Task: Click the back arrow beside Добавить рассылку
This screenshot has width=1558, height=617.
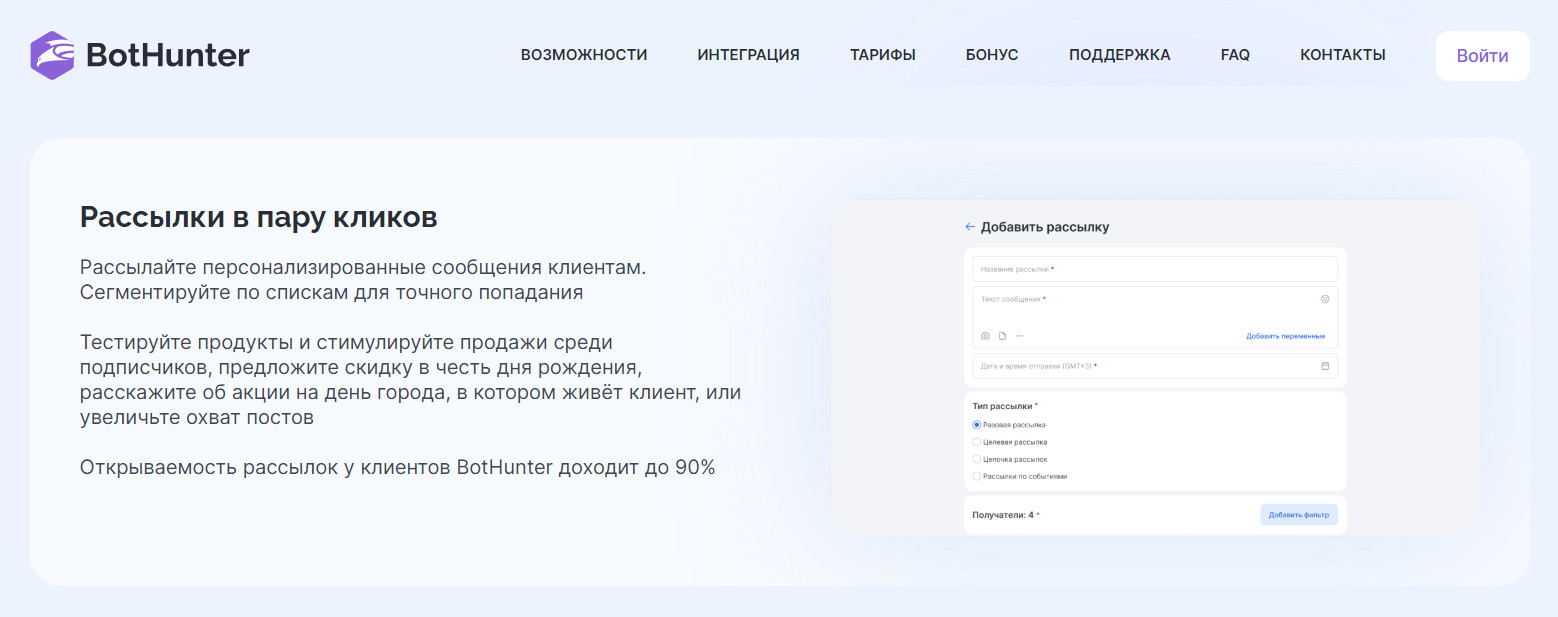Action: coord(969,227)
